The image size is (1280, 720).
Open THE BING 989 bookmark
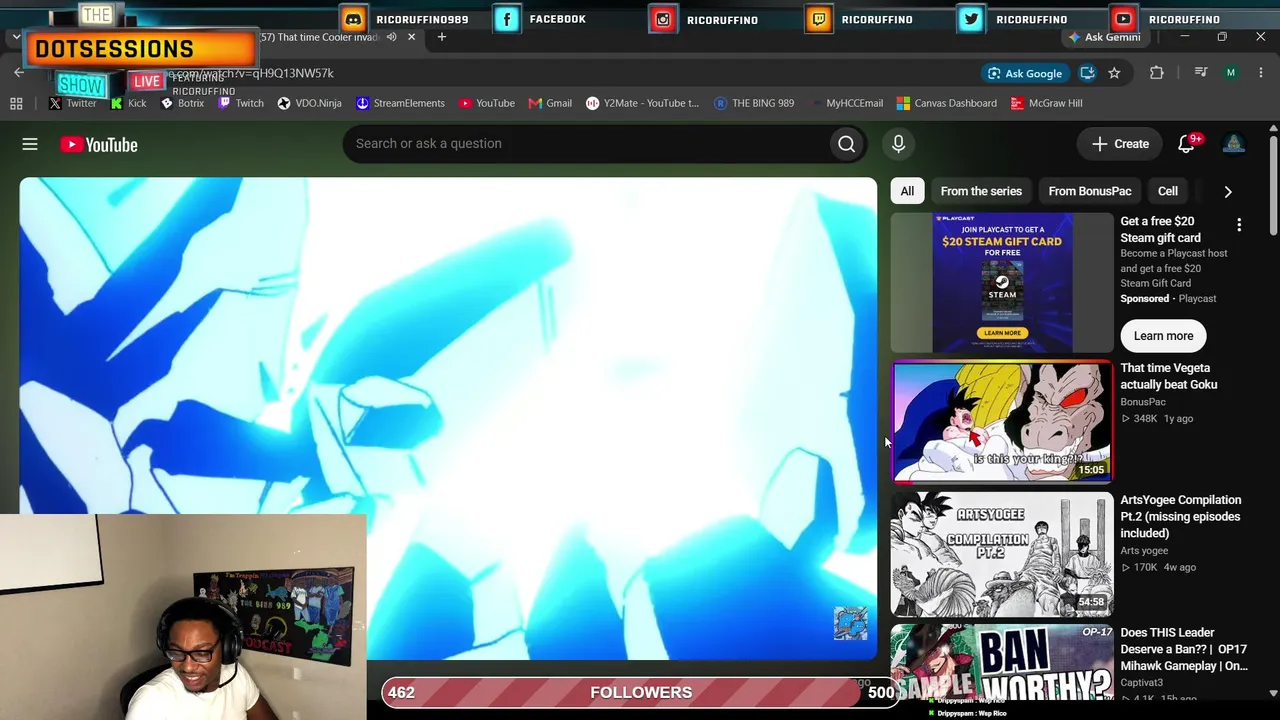tap(754, 103)
